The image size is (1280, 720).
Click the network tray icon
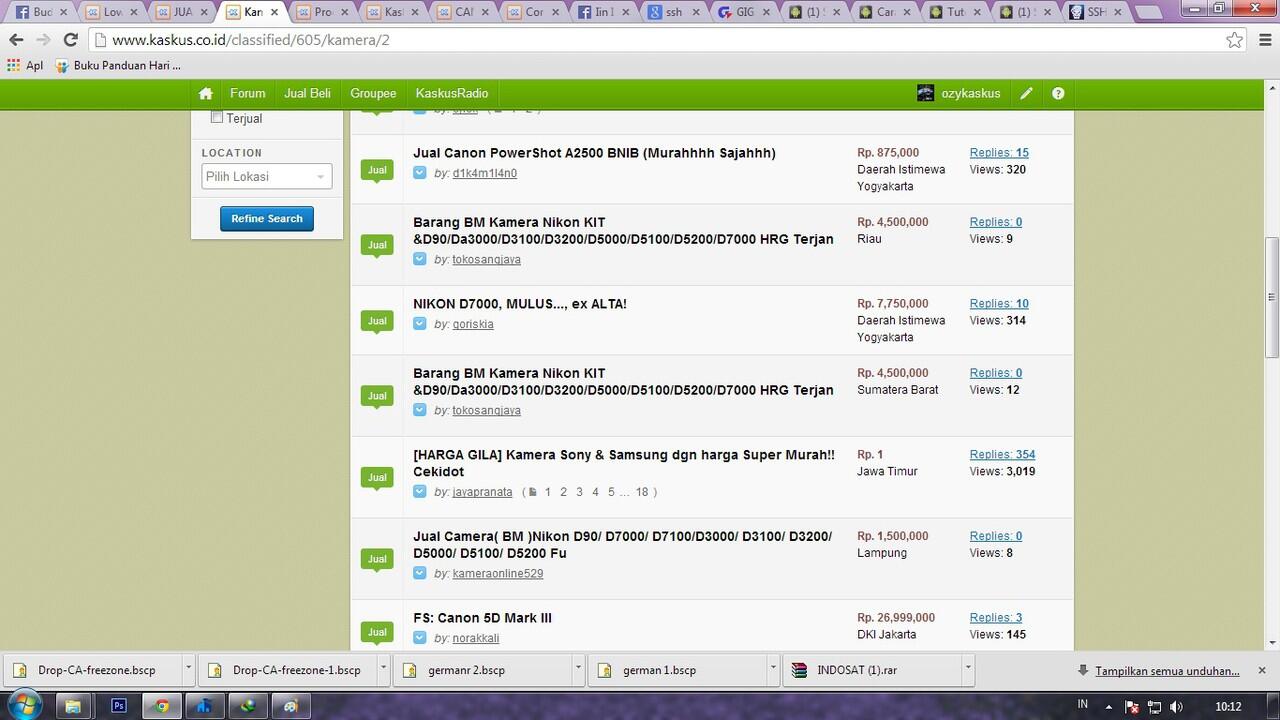[x=1155, y=706]
